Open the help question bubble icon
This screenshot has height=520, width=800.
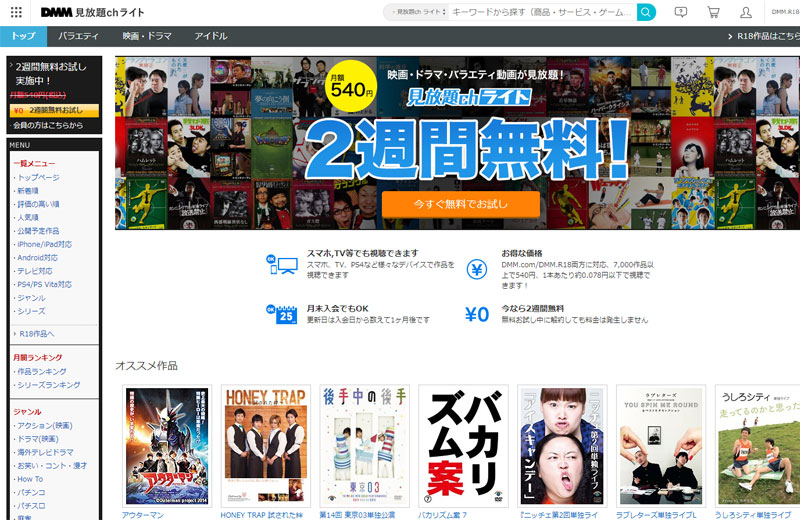point(681,12)
